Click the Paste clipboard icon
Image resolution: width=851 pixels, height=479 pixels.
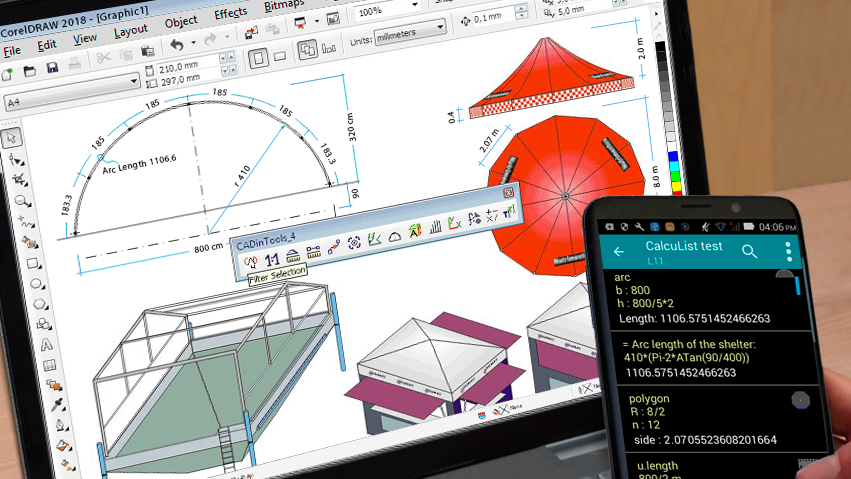coord(148,51)
